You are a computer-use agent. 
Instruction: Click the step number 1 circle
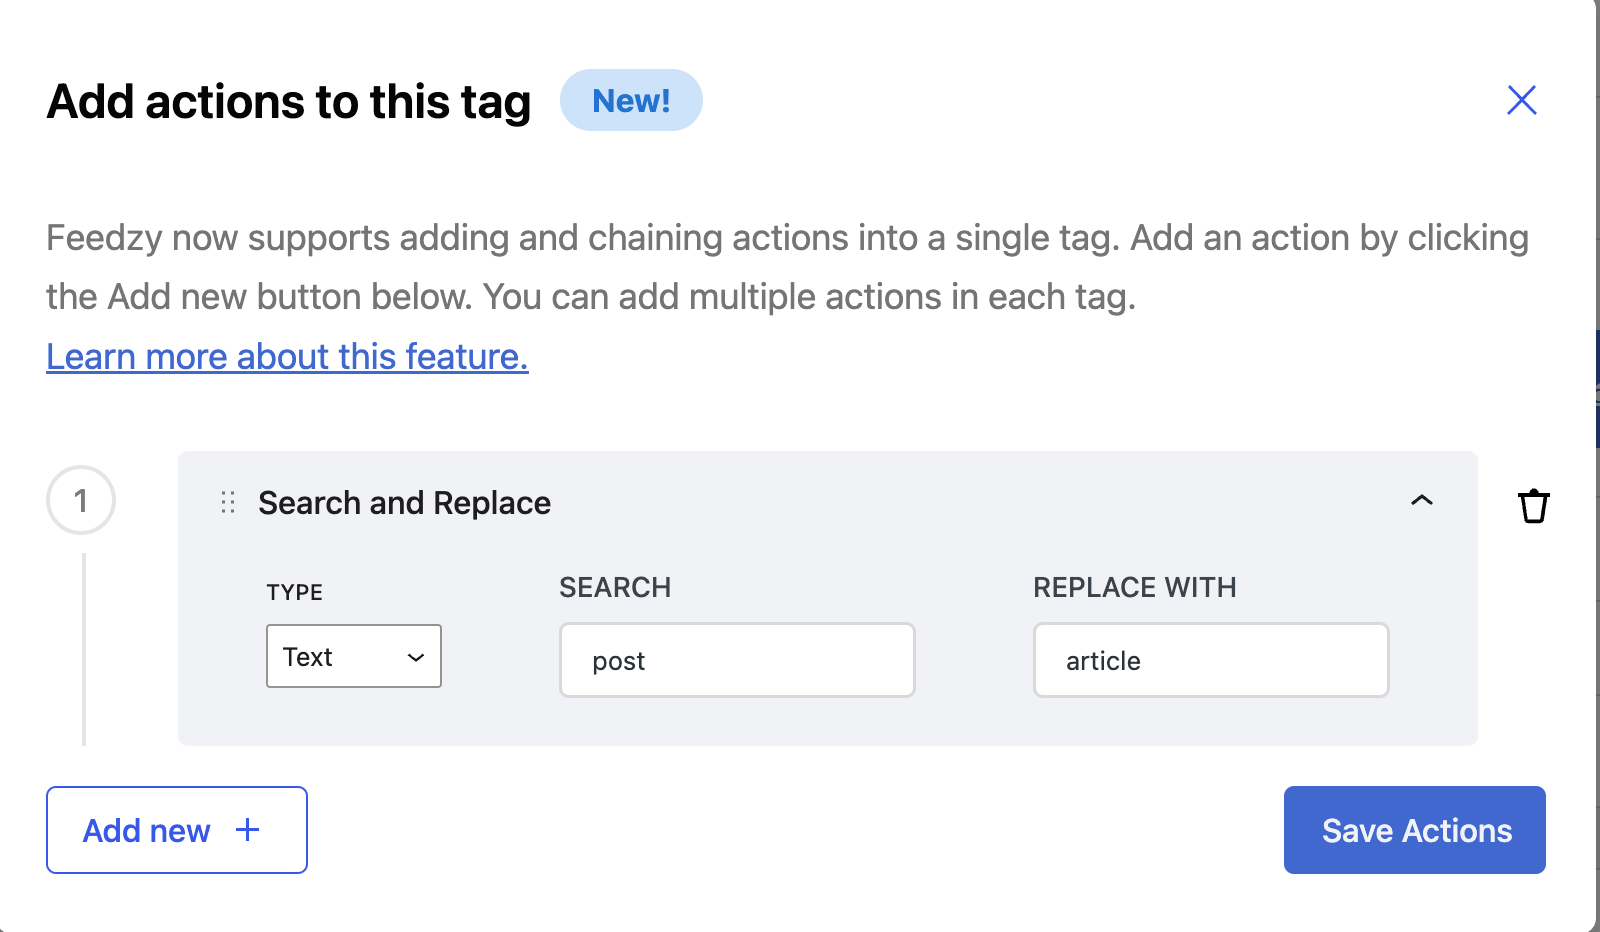[81, 500]
